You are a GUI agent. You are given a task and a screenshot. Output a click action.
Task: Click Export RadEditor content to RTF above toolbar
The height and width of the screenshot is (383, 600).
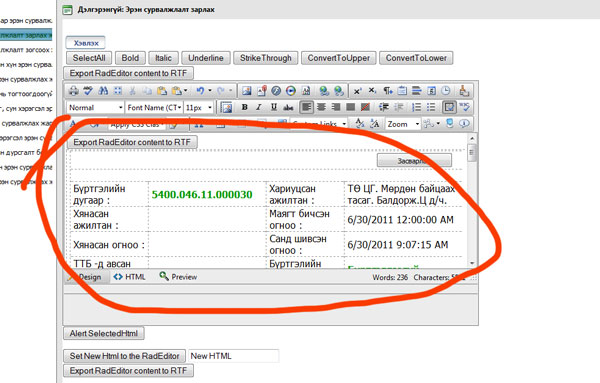tap(128, 73)
